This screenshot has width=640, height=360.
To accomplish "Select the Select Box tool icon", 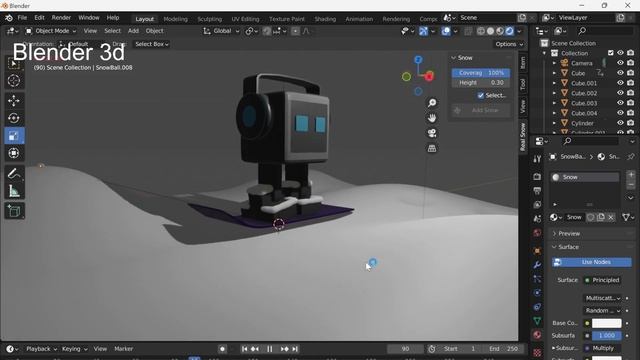I will (x=14, y=63).
